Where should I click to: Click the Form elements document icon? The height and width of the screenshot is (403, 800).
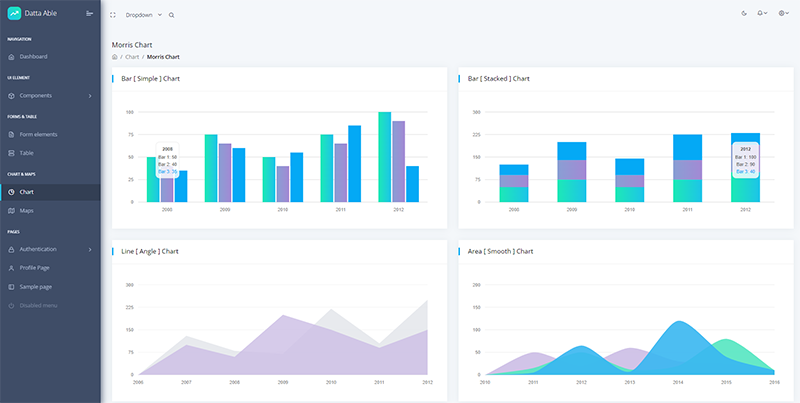click(11, 135)
